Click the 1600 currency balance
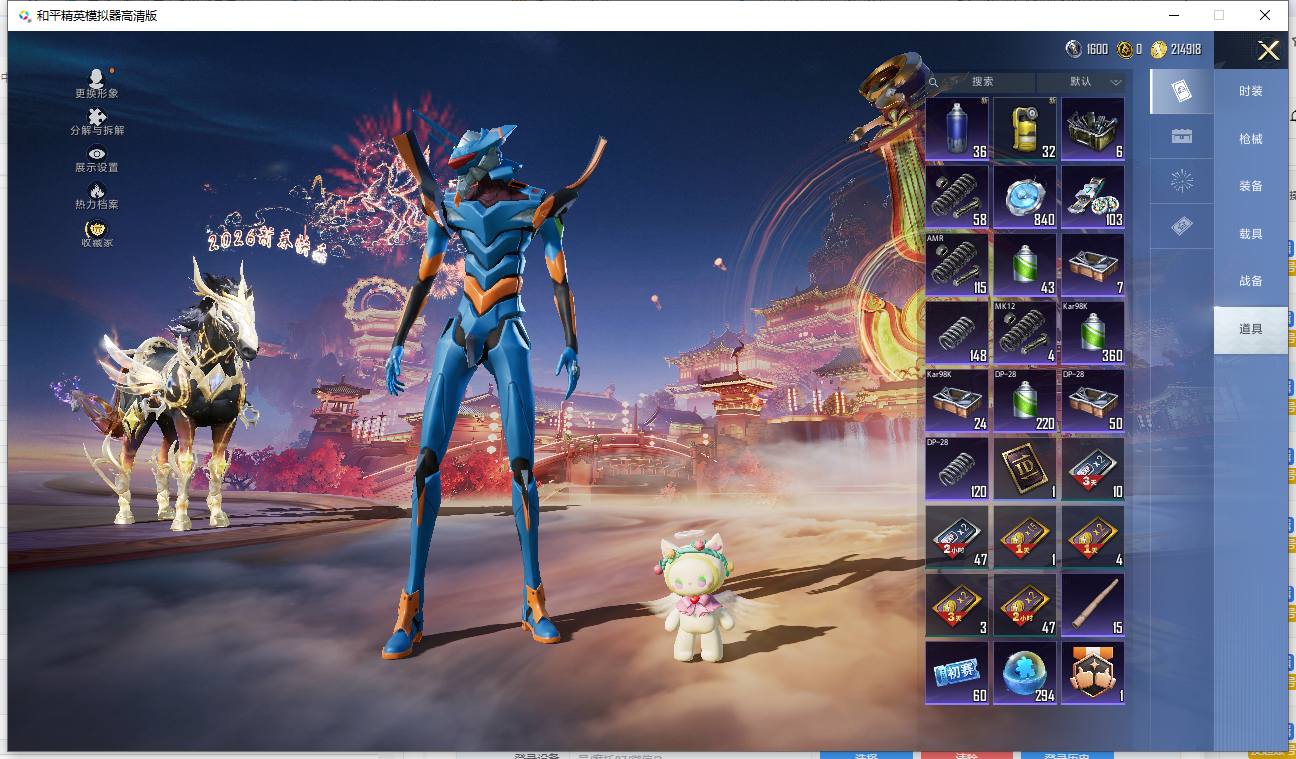 1087,49
